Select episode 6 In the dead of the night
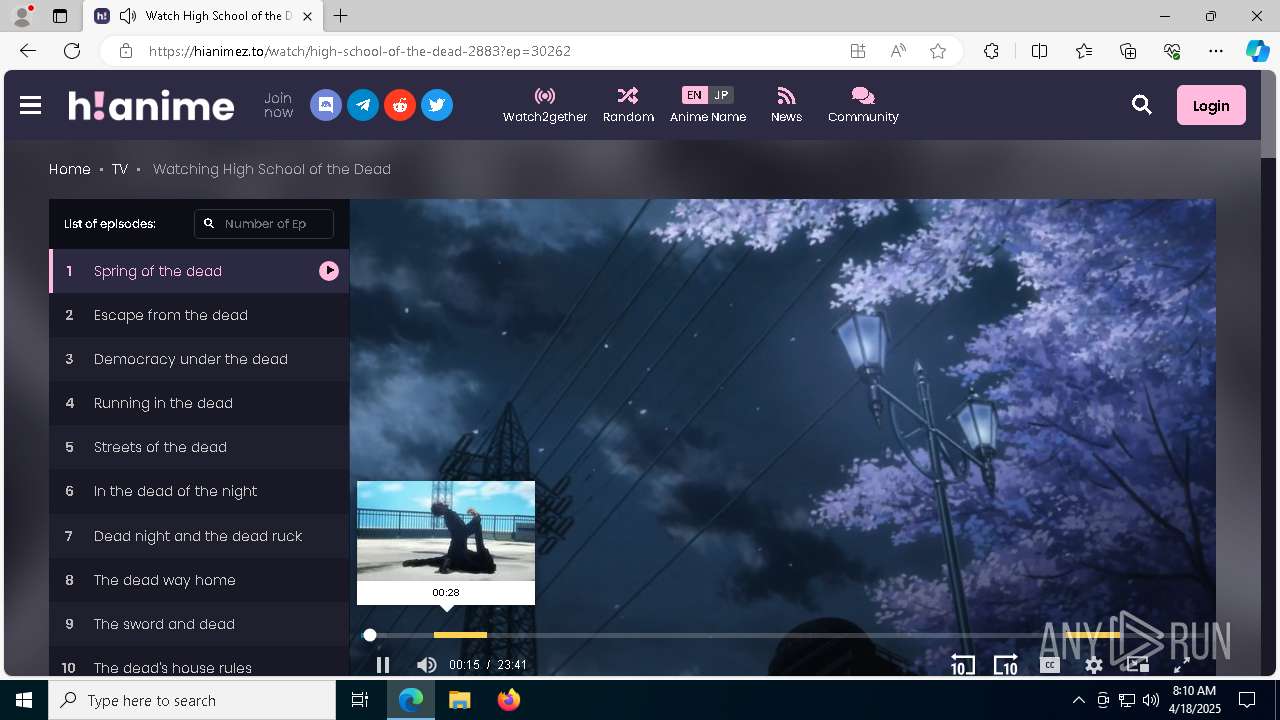 (199, 491)
